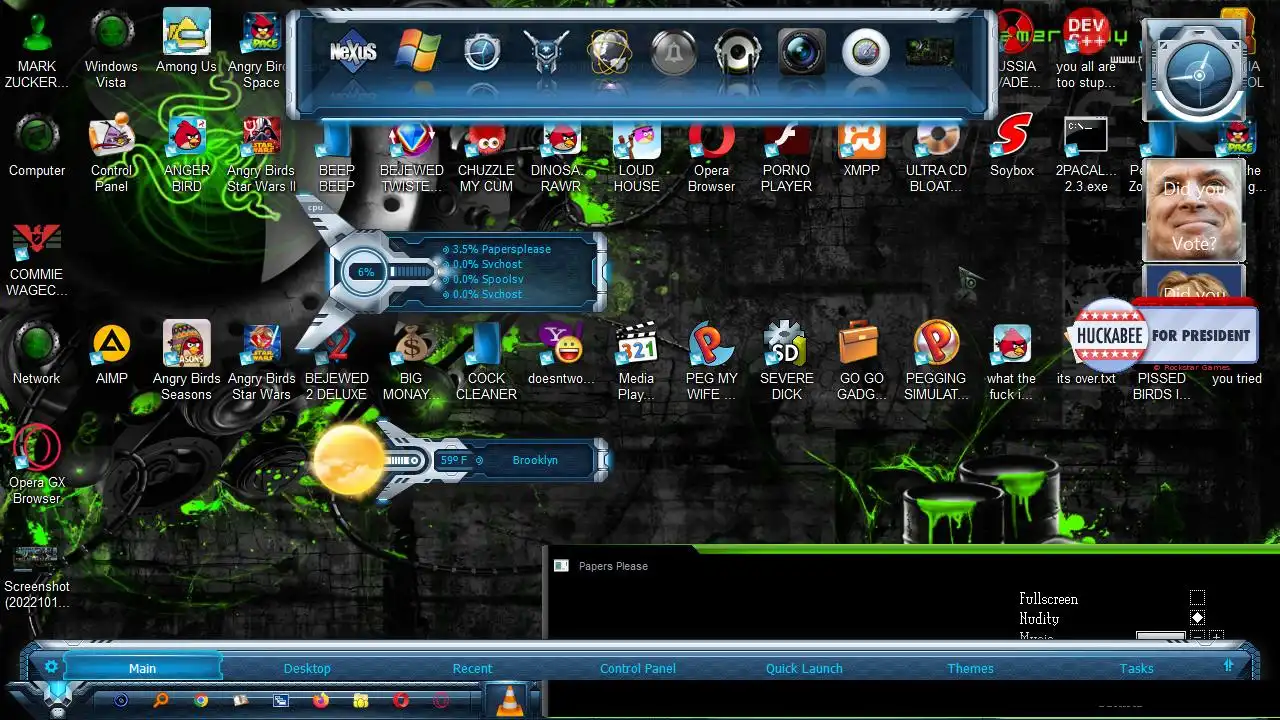Click the Papers Please window title

pos(613,566)
